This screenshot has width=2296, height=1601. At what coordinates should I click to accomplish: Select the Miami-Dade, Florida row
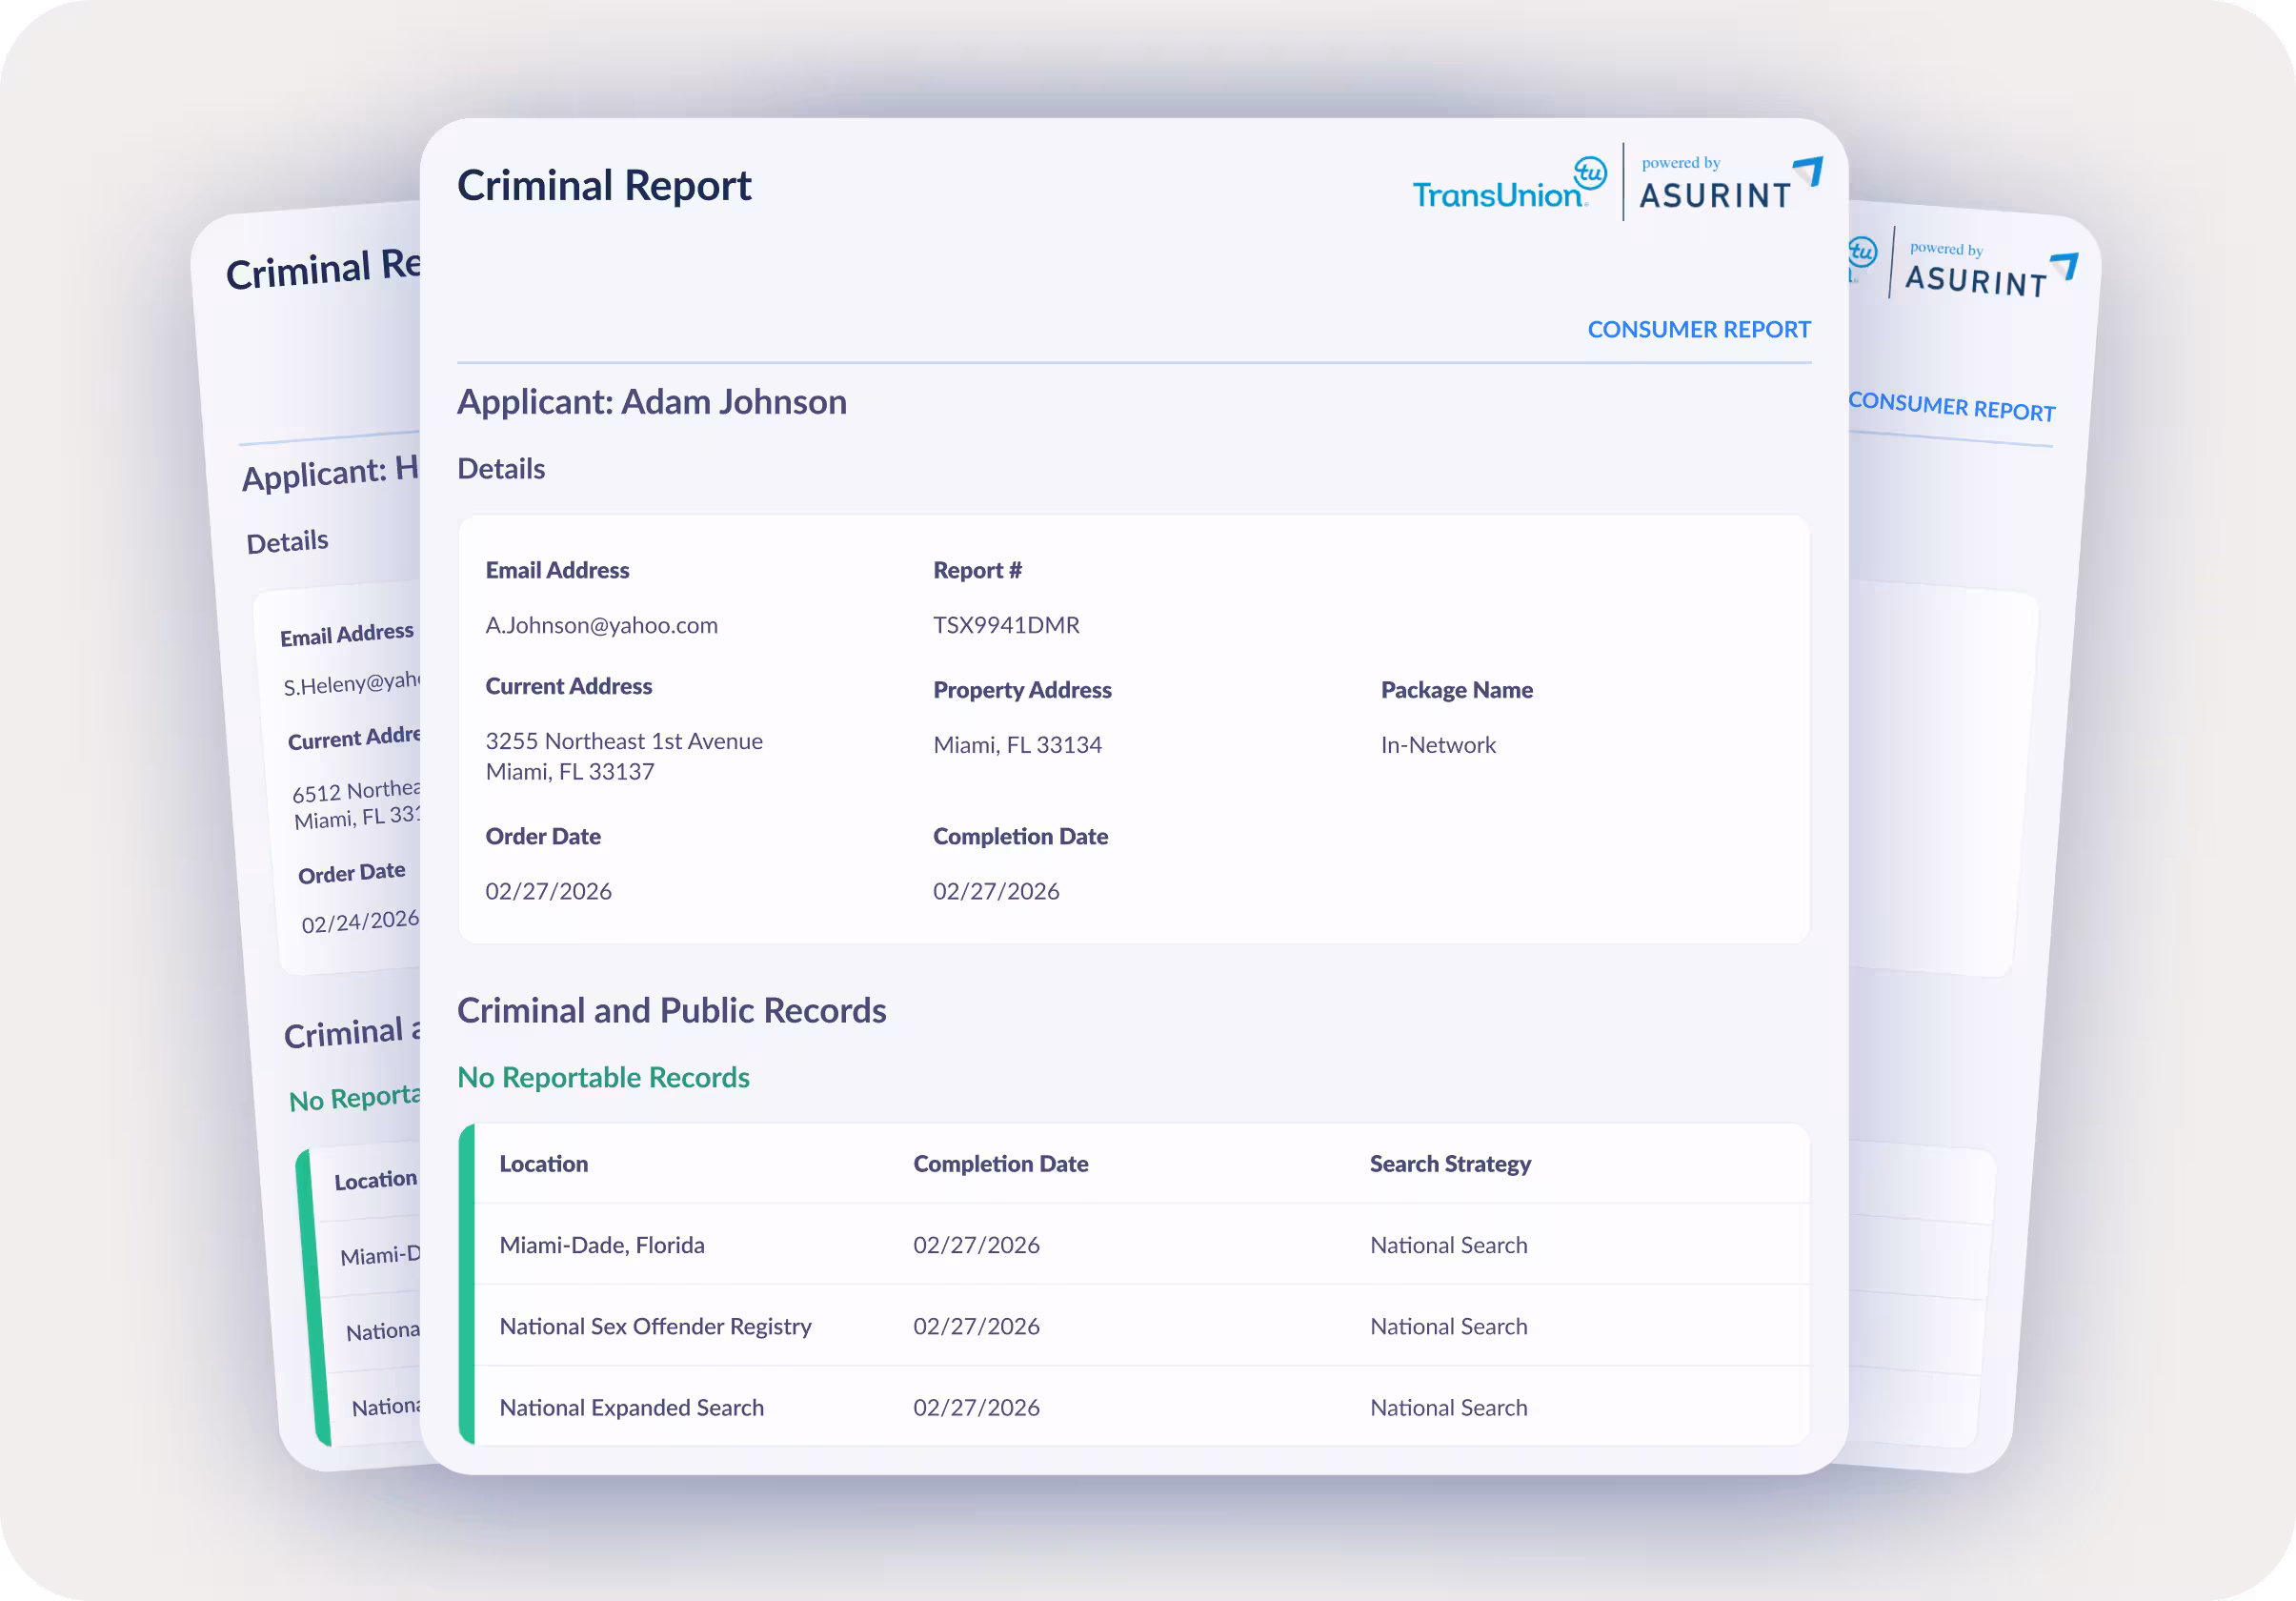pyautogui.click(x=602, y=1245)
